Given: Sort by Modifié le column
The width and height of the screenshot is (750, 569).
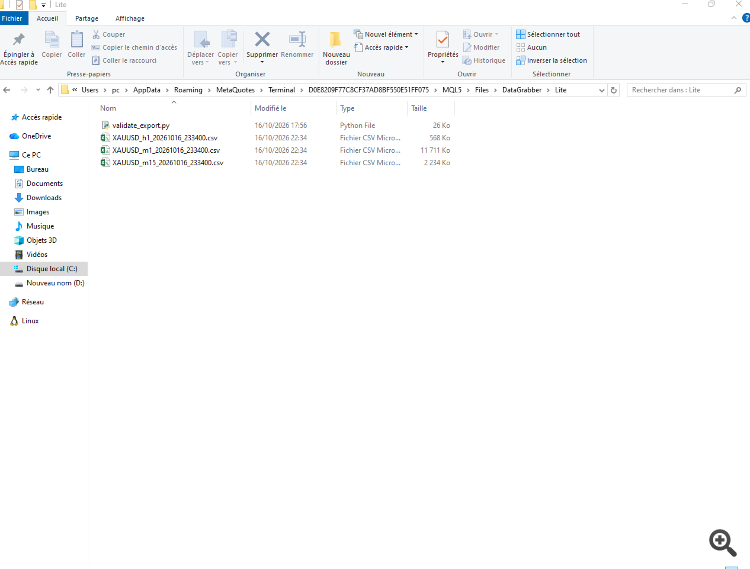Looking at the screenshot, I should [x=270, y=108].
